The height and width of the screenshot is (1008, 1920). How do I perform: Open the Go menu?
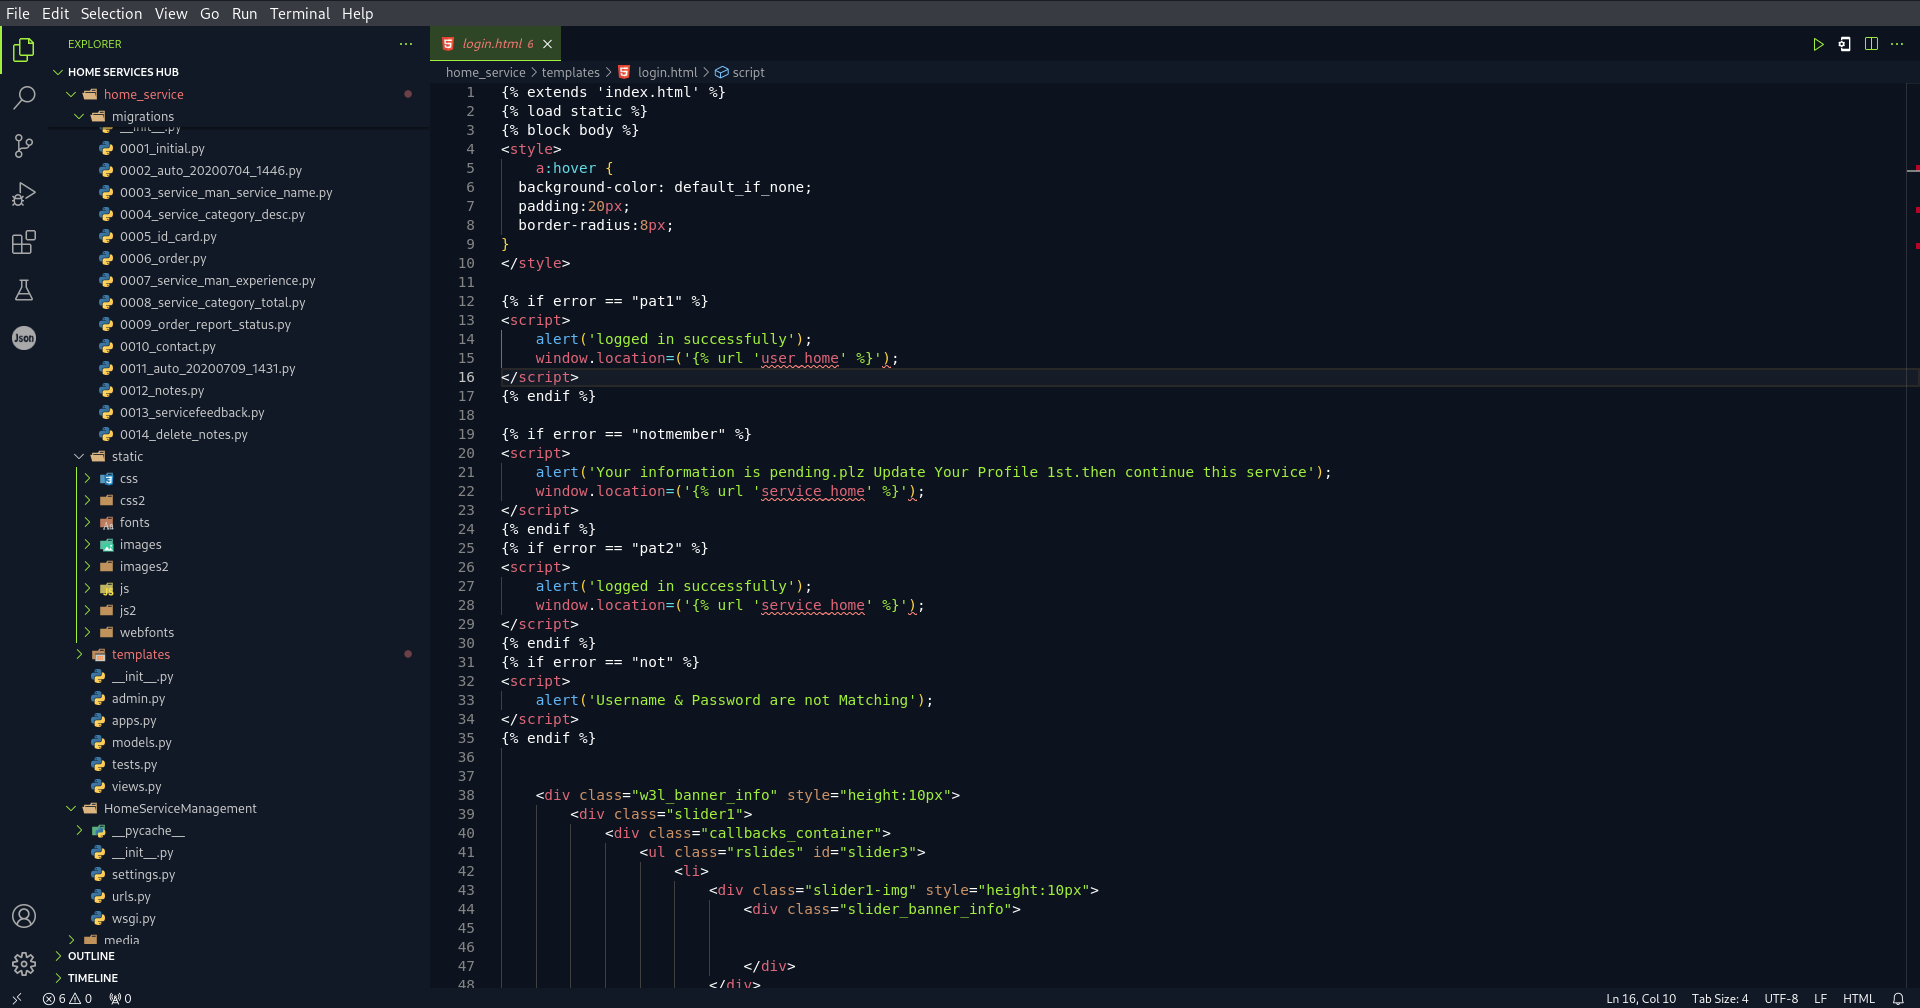click(x=209, y=13)
